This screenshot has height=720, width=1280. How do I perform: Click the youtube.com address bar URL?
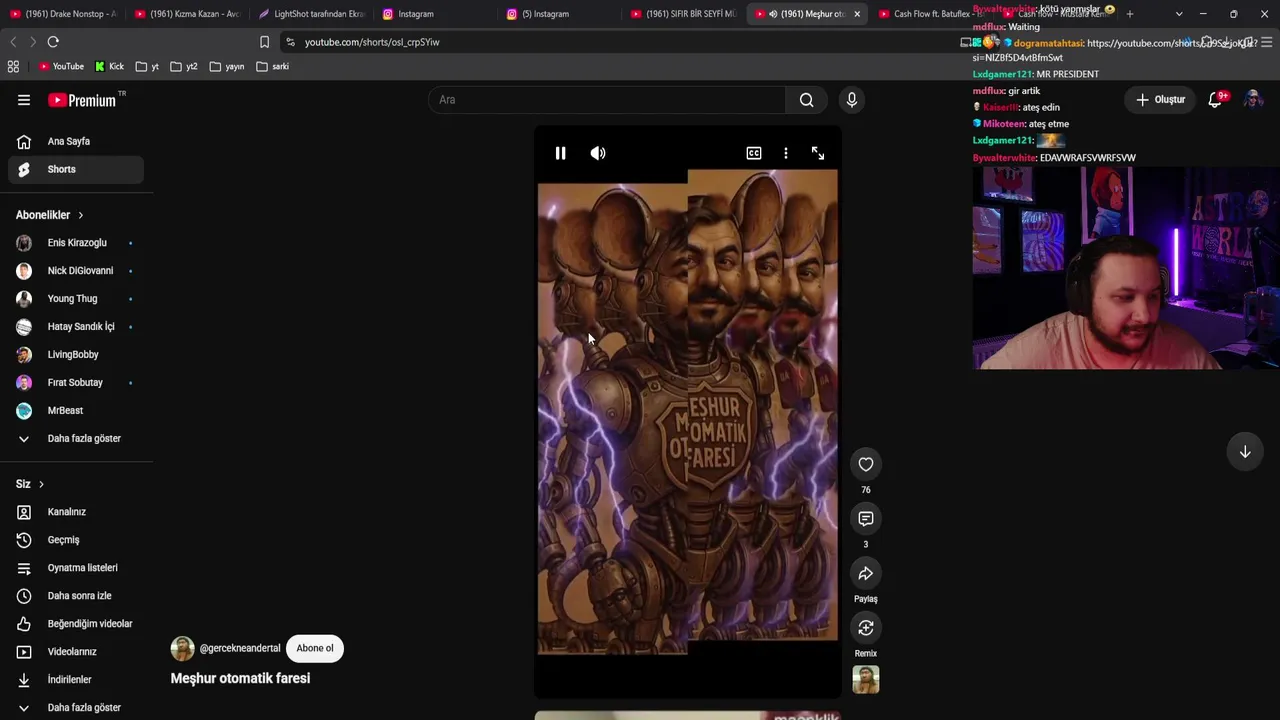(x=372, y=42)
